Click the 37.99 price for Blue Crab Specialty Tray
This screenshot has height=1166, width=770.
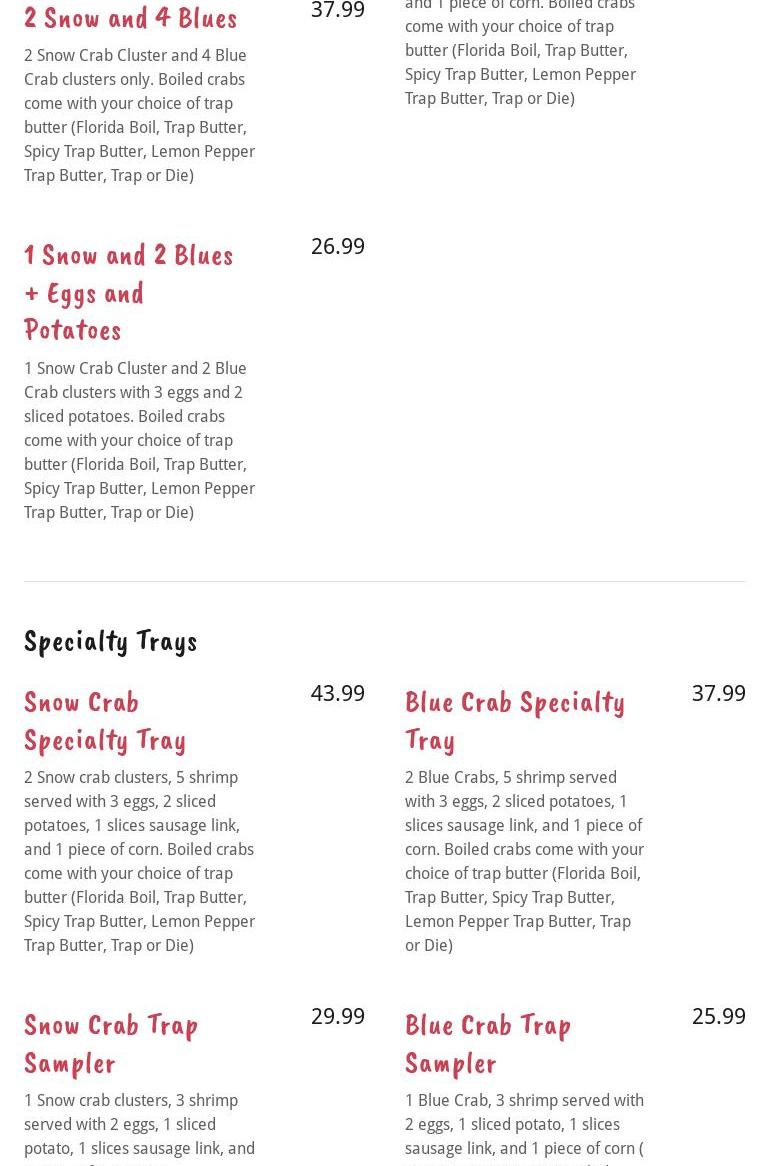tap(719, 693)
